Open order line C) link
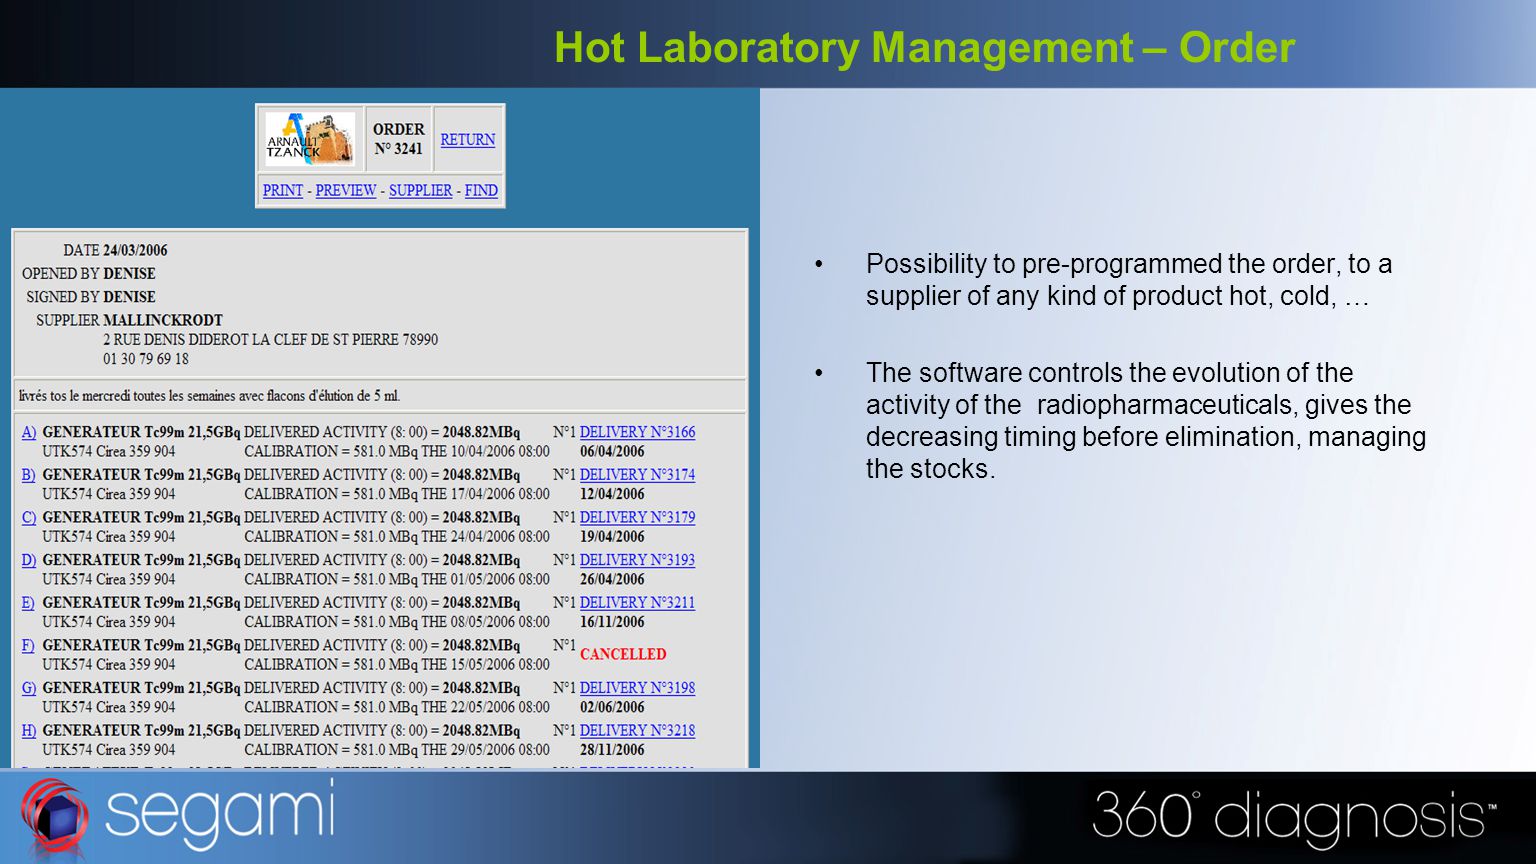 coord(29,517)
